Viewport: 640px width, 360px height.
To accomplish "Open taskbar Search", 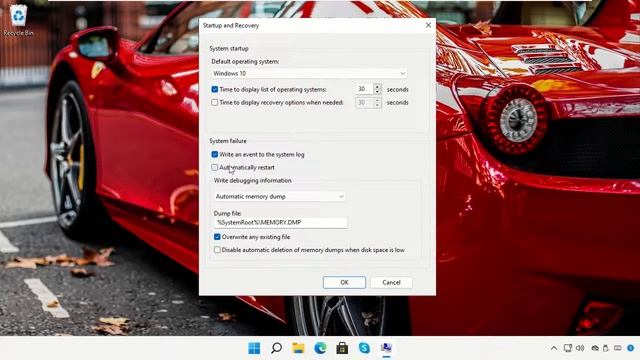I will (276, 348).
